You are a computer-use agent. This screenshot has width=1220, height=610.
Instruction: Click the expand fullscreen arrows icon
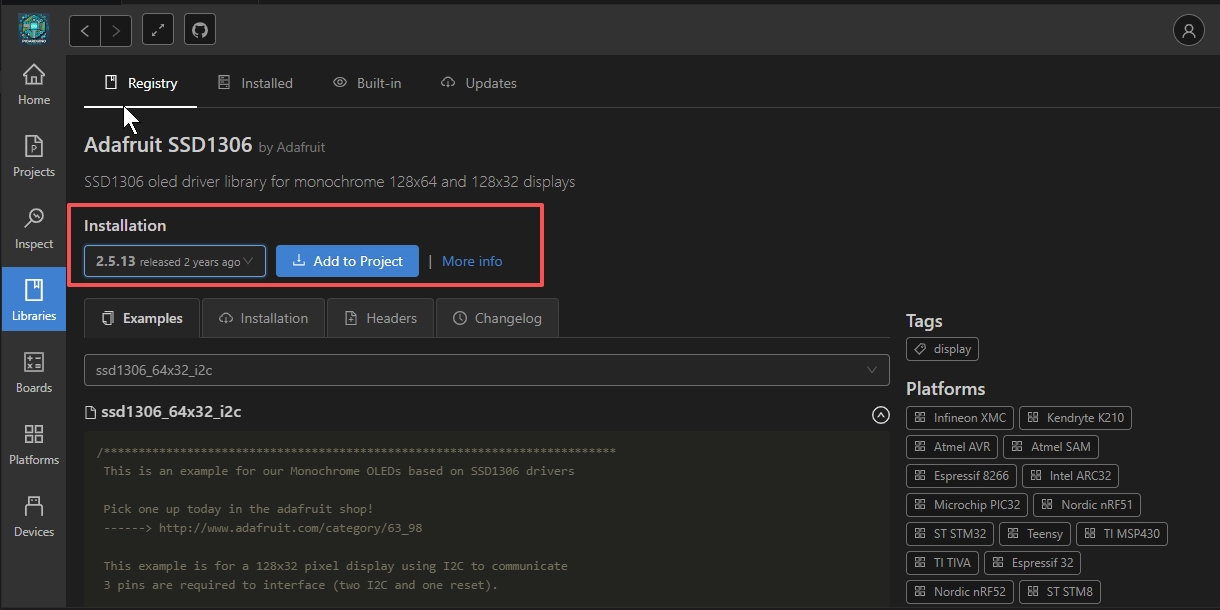[x=158, y=30]
